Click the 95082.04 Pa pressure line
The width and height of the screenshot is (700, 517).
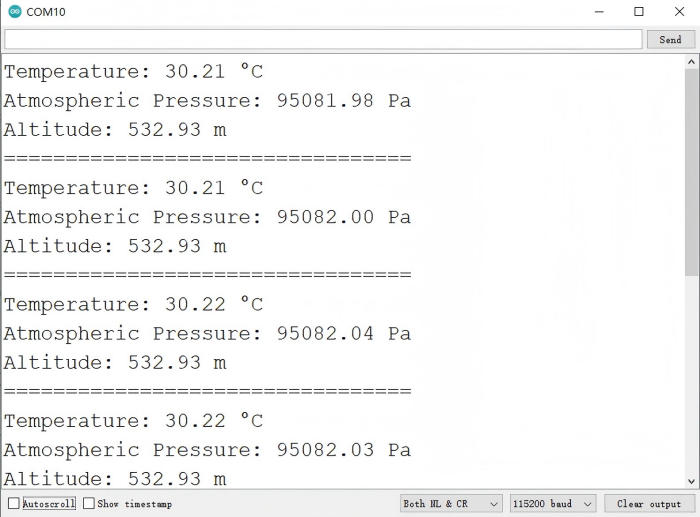[207, 333]
